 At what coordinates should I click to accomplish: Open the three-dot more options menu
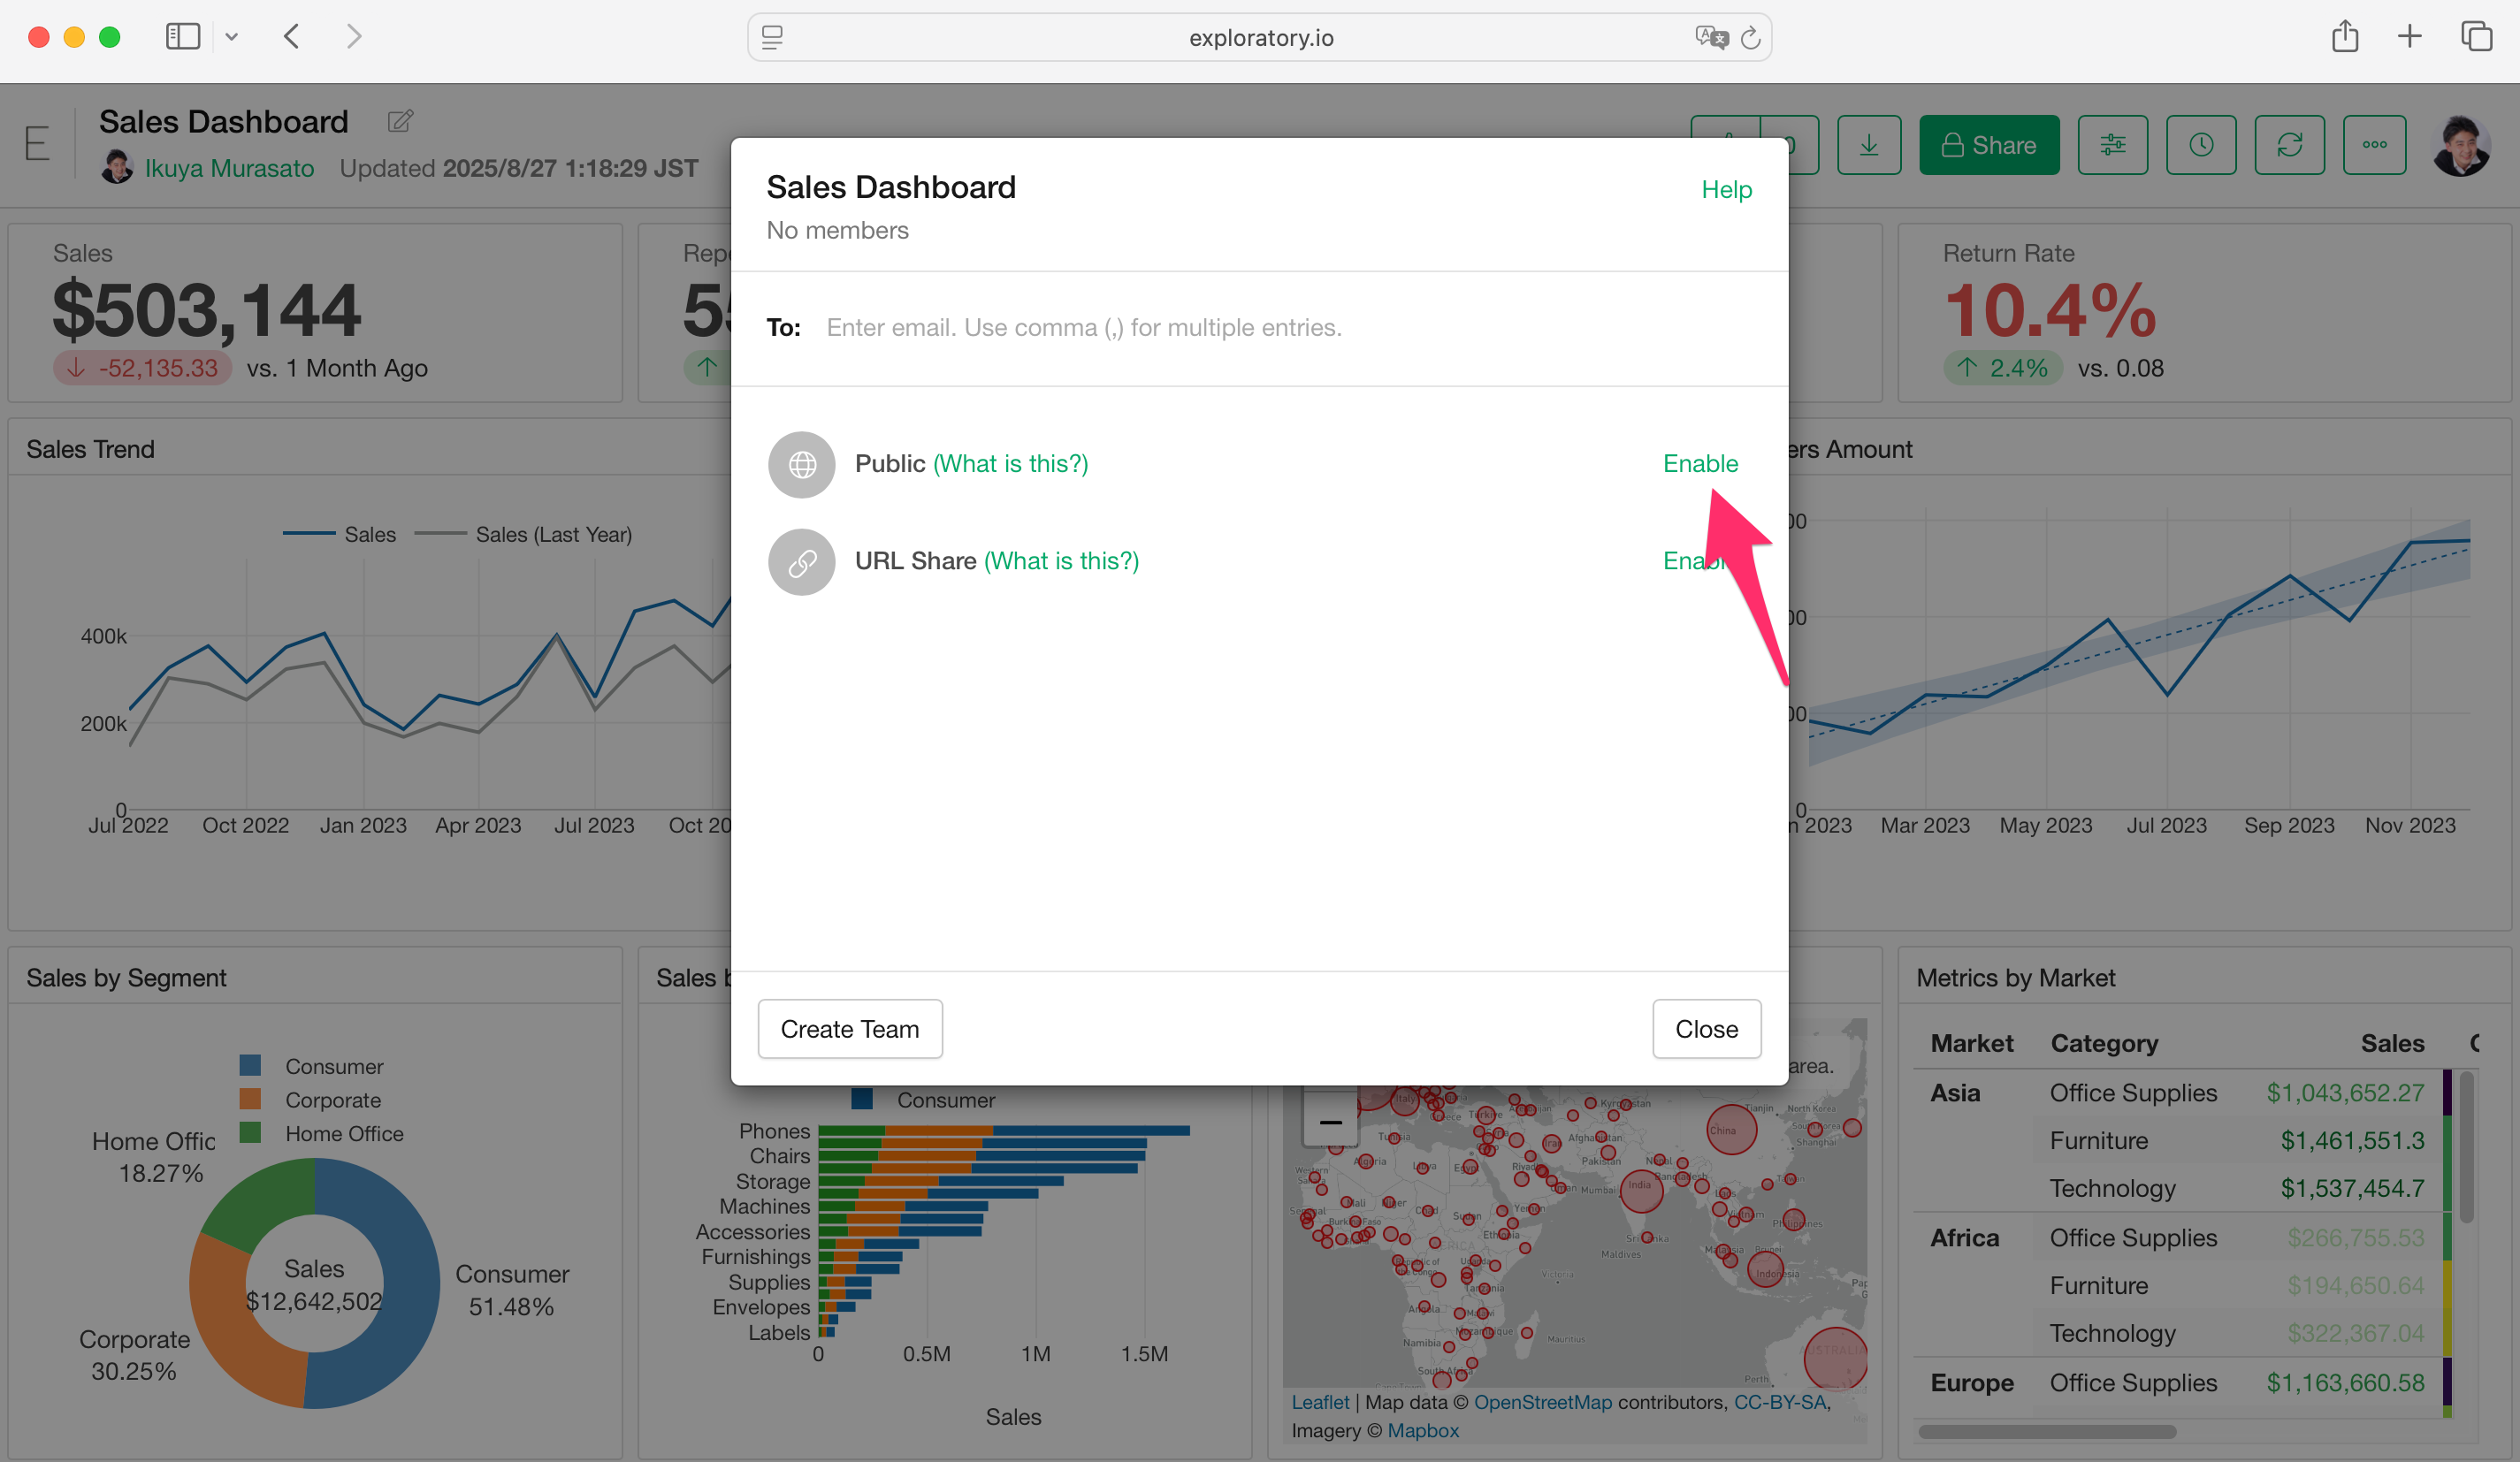2374,146
